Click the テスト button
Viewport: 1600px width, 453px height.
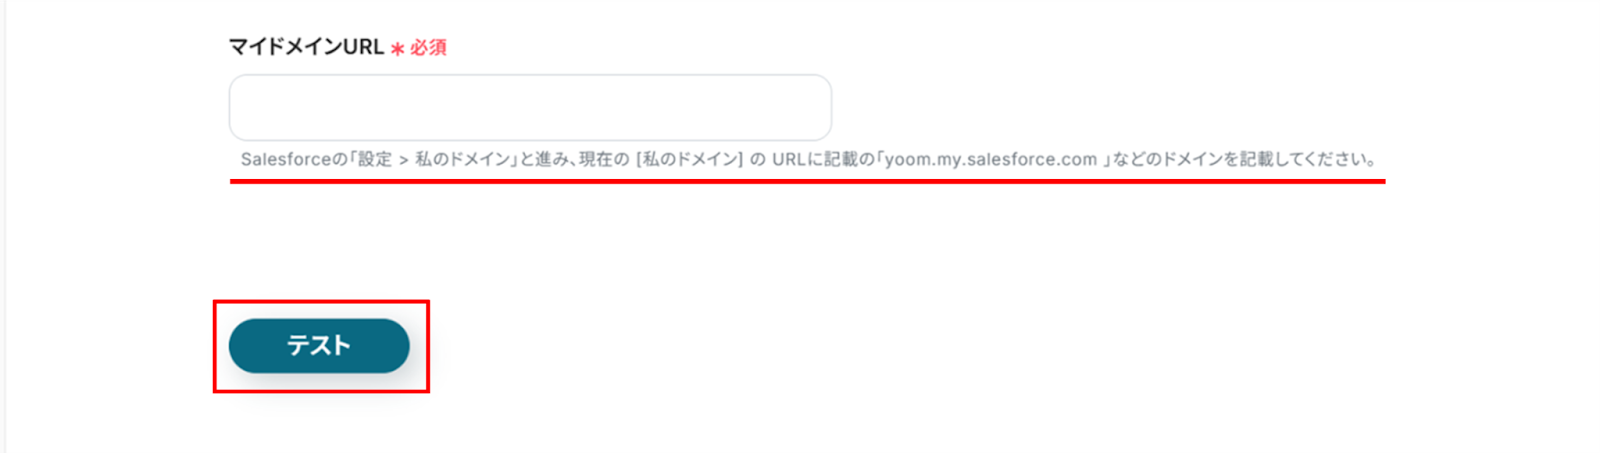tap(319, 346)
